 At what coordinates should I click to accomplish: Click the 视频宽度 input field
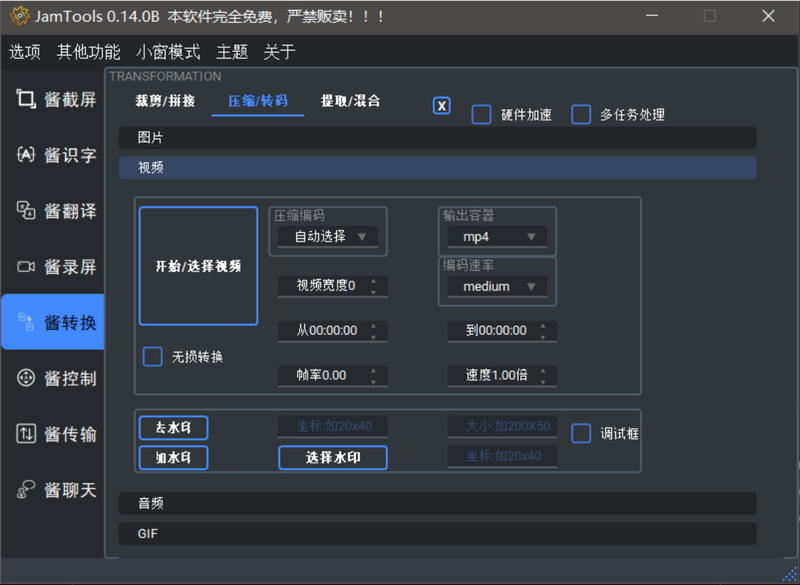tap(326, 286)
